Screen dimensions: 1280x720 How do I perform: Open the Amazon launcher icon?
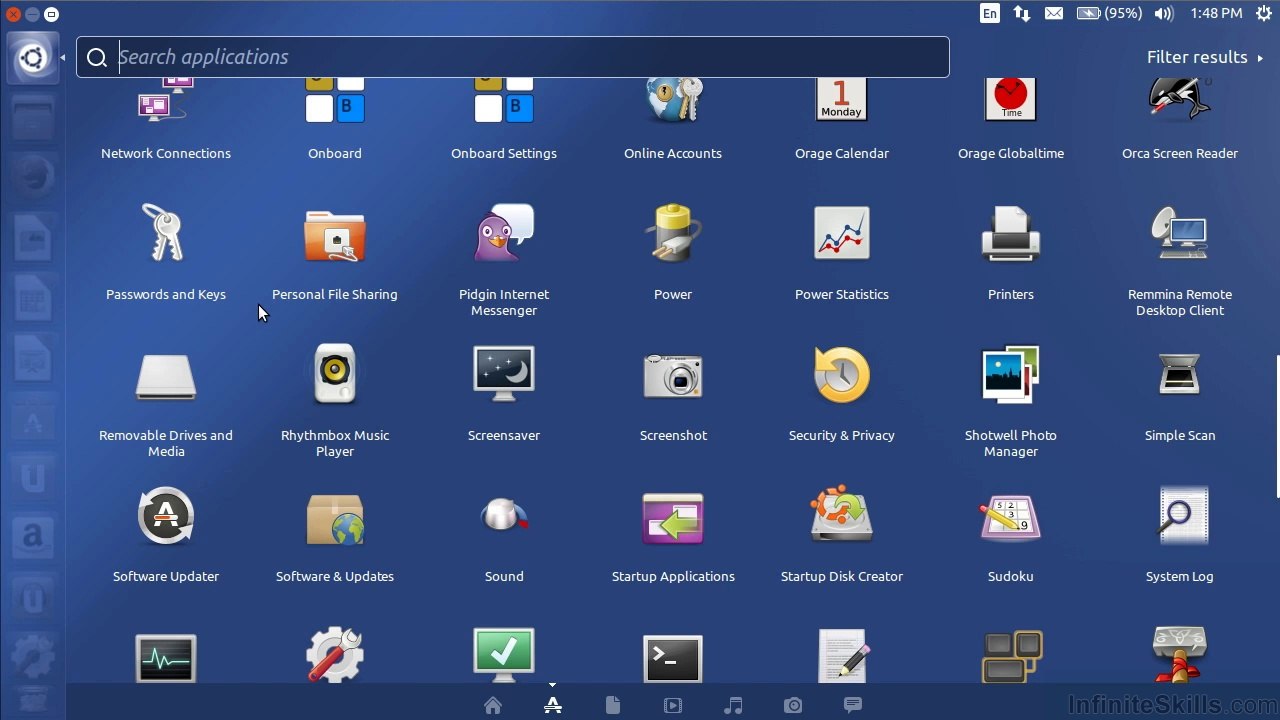click(x=32, y=536)
